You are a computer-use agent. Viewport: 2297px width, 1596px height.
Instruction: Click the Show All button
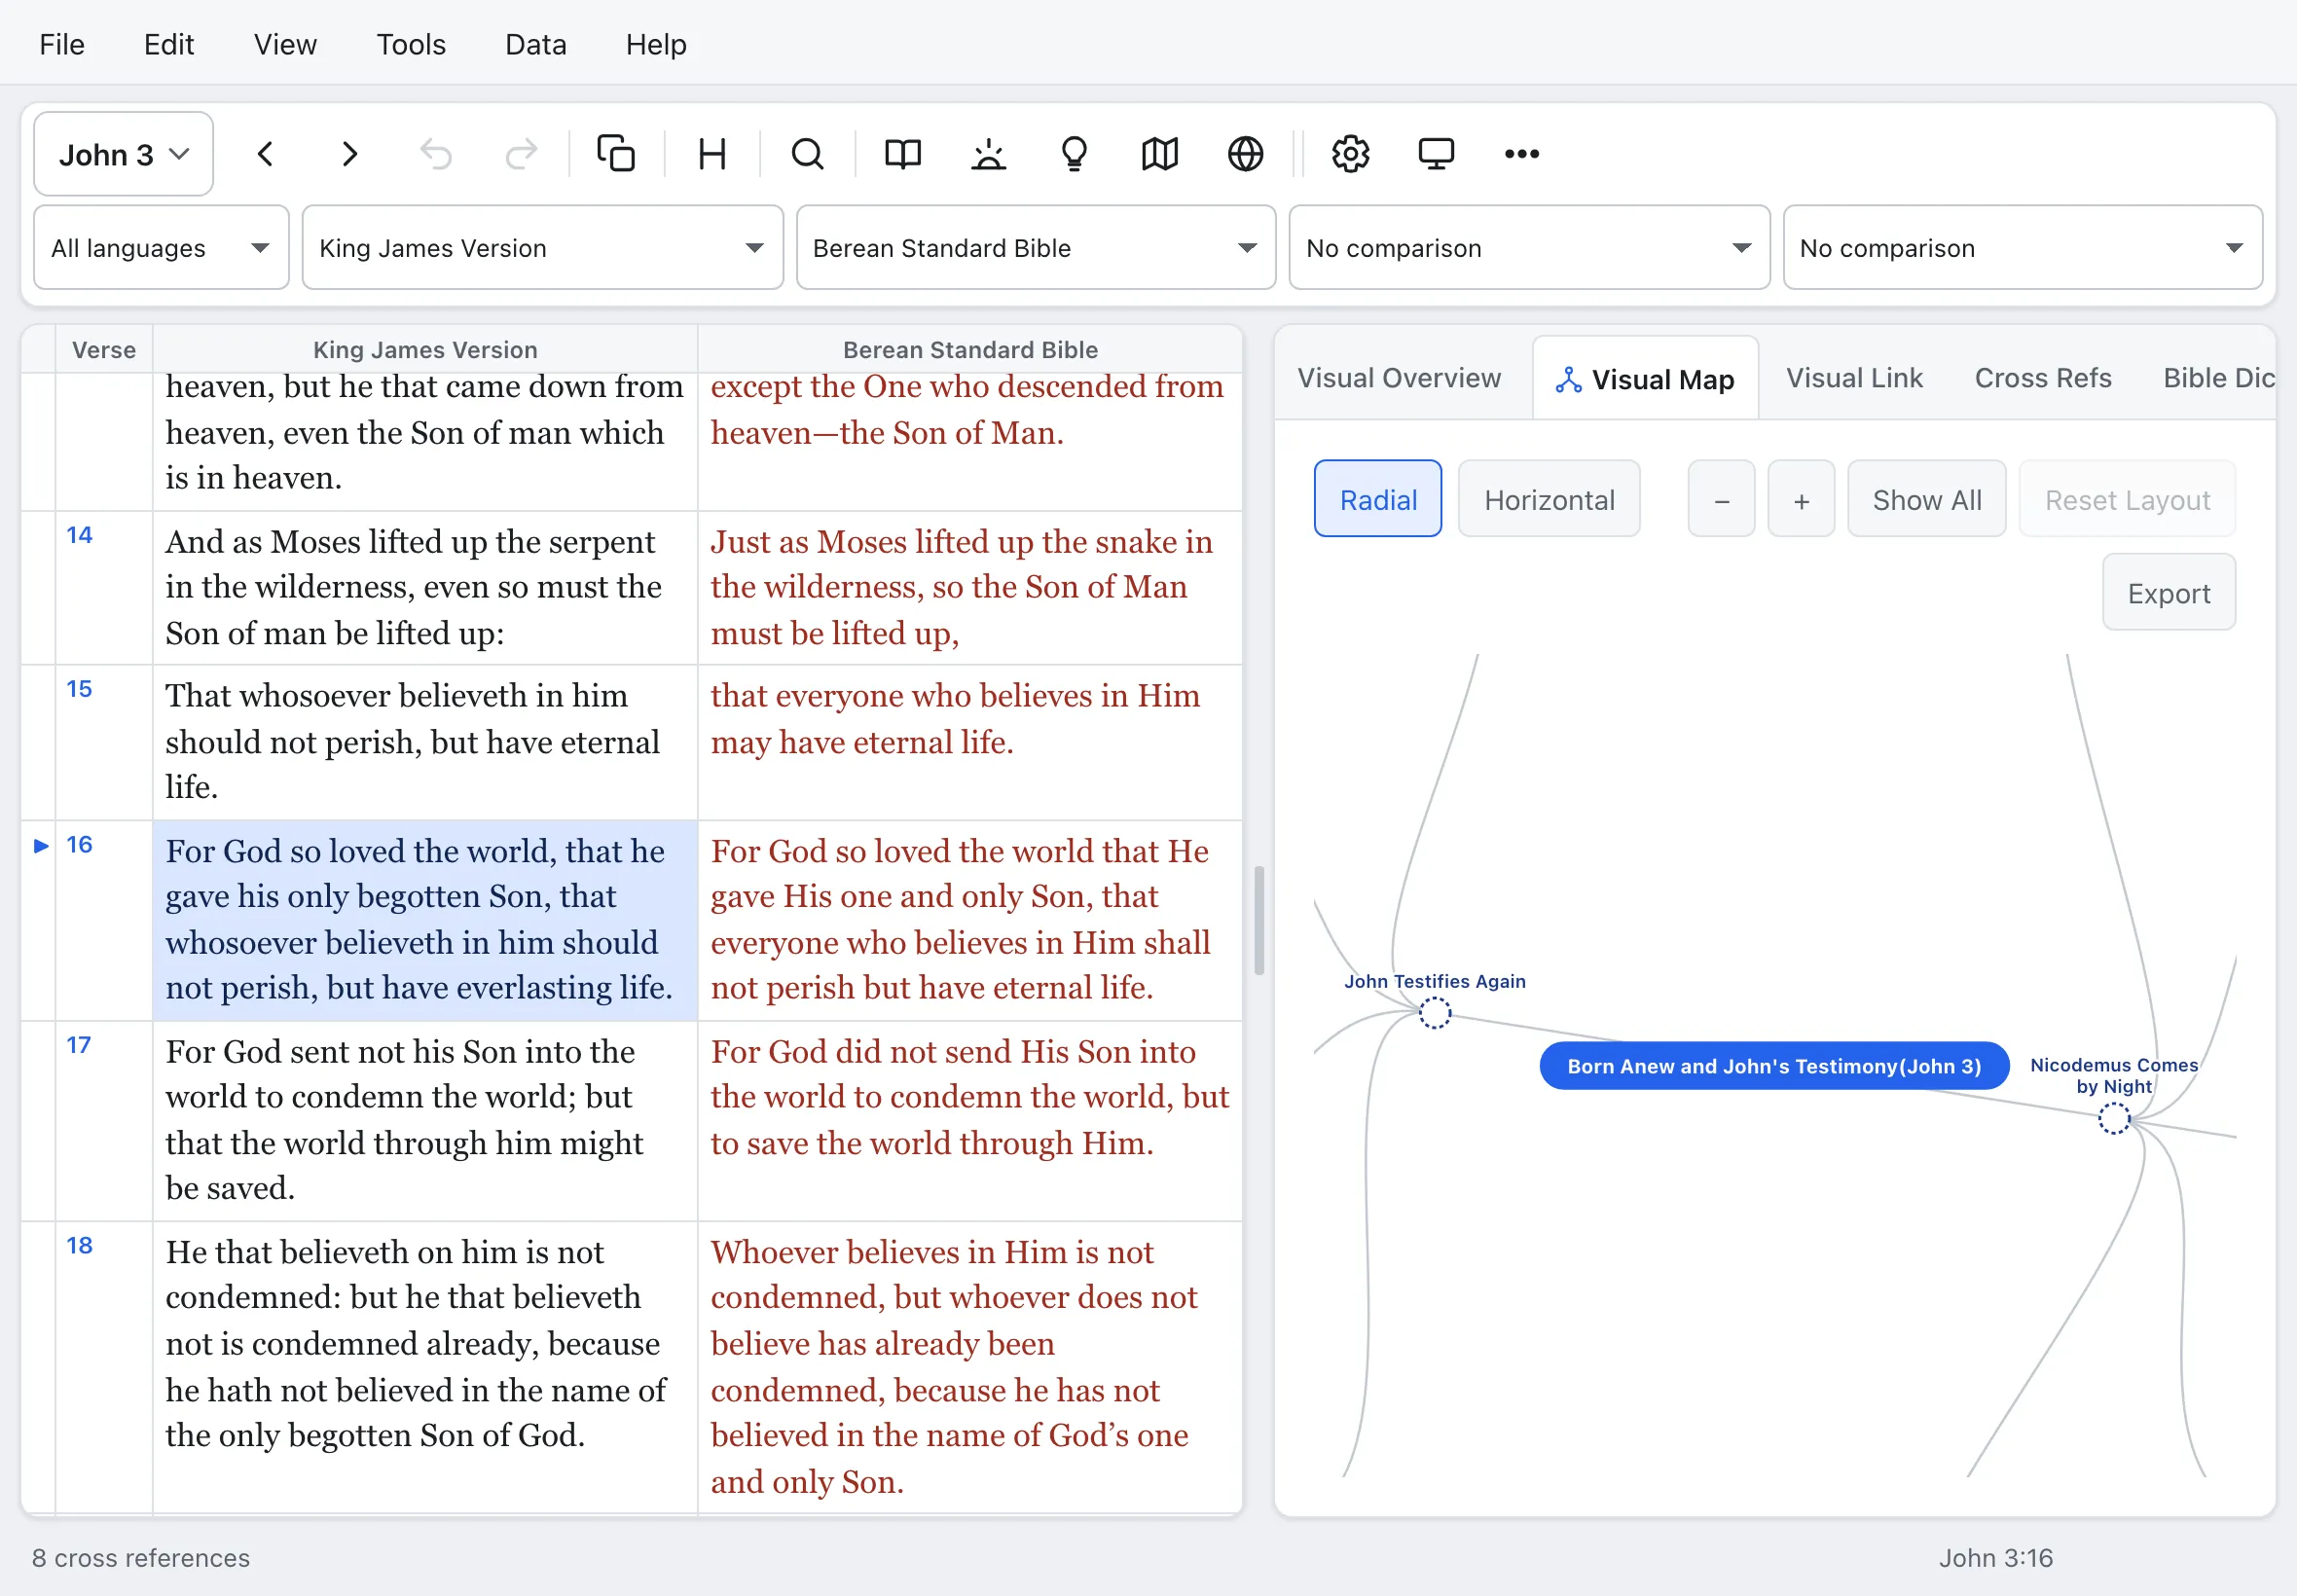(1926, 499)
